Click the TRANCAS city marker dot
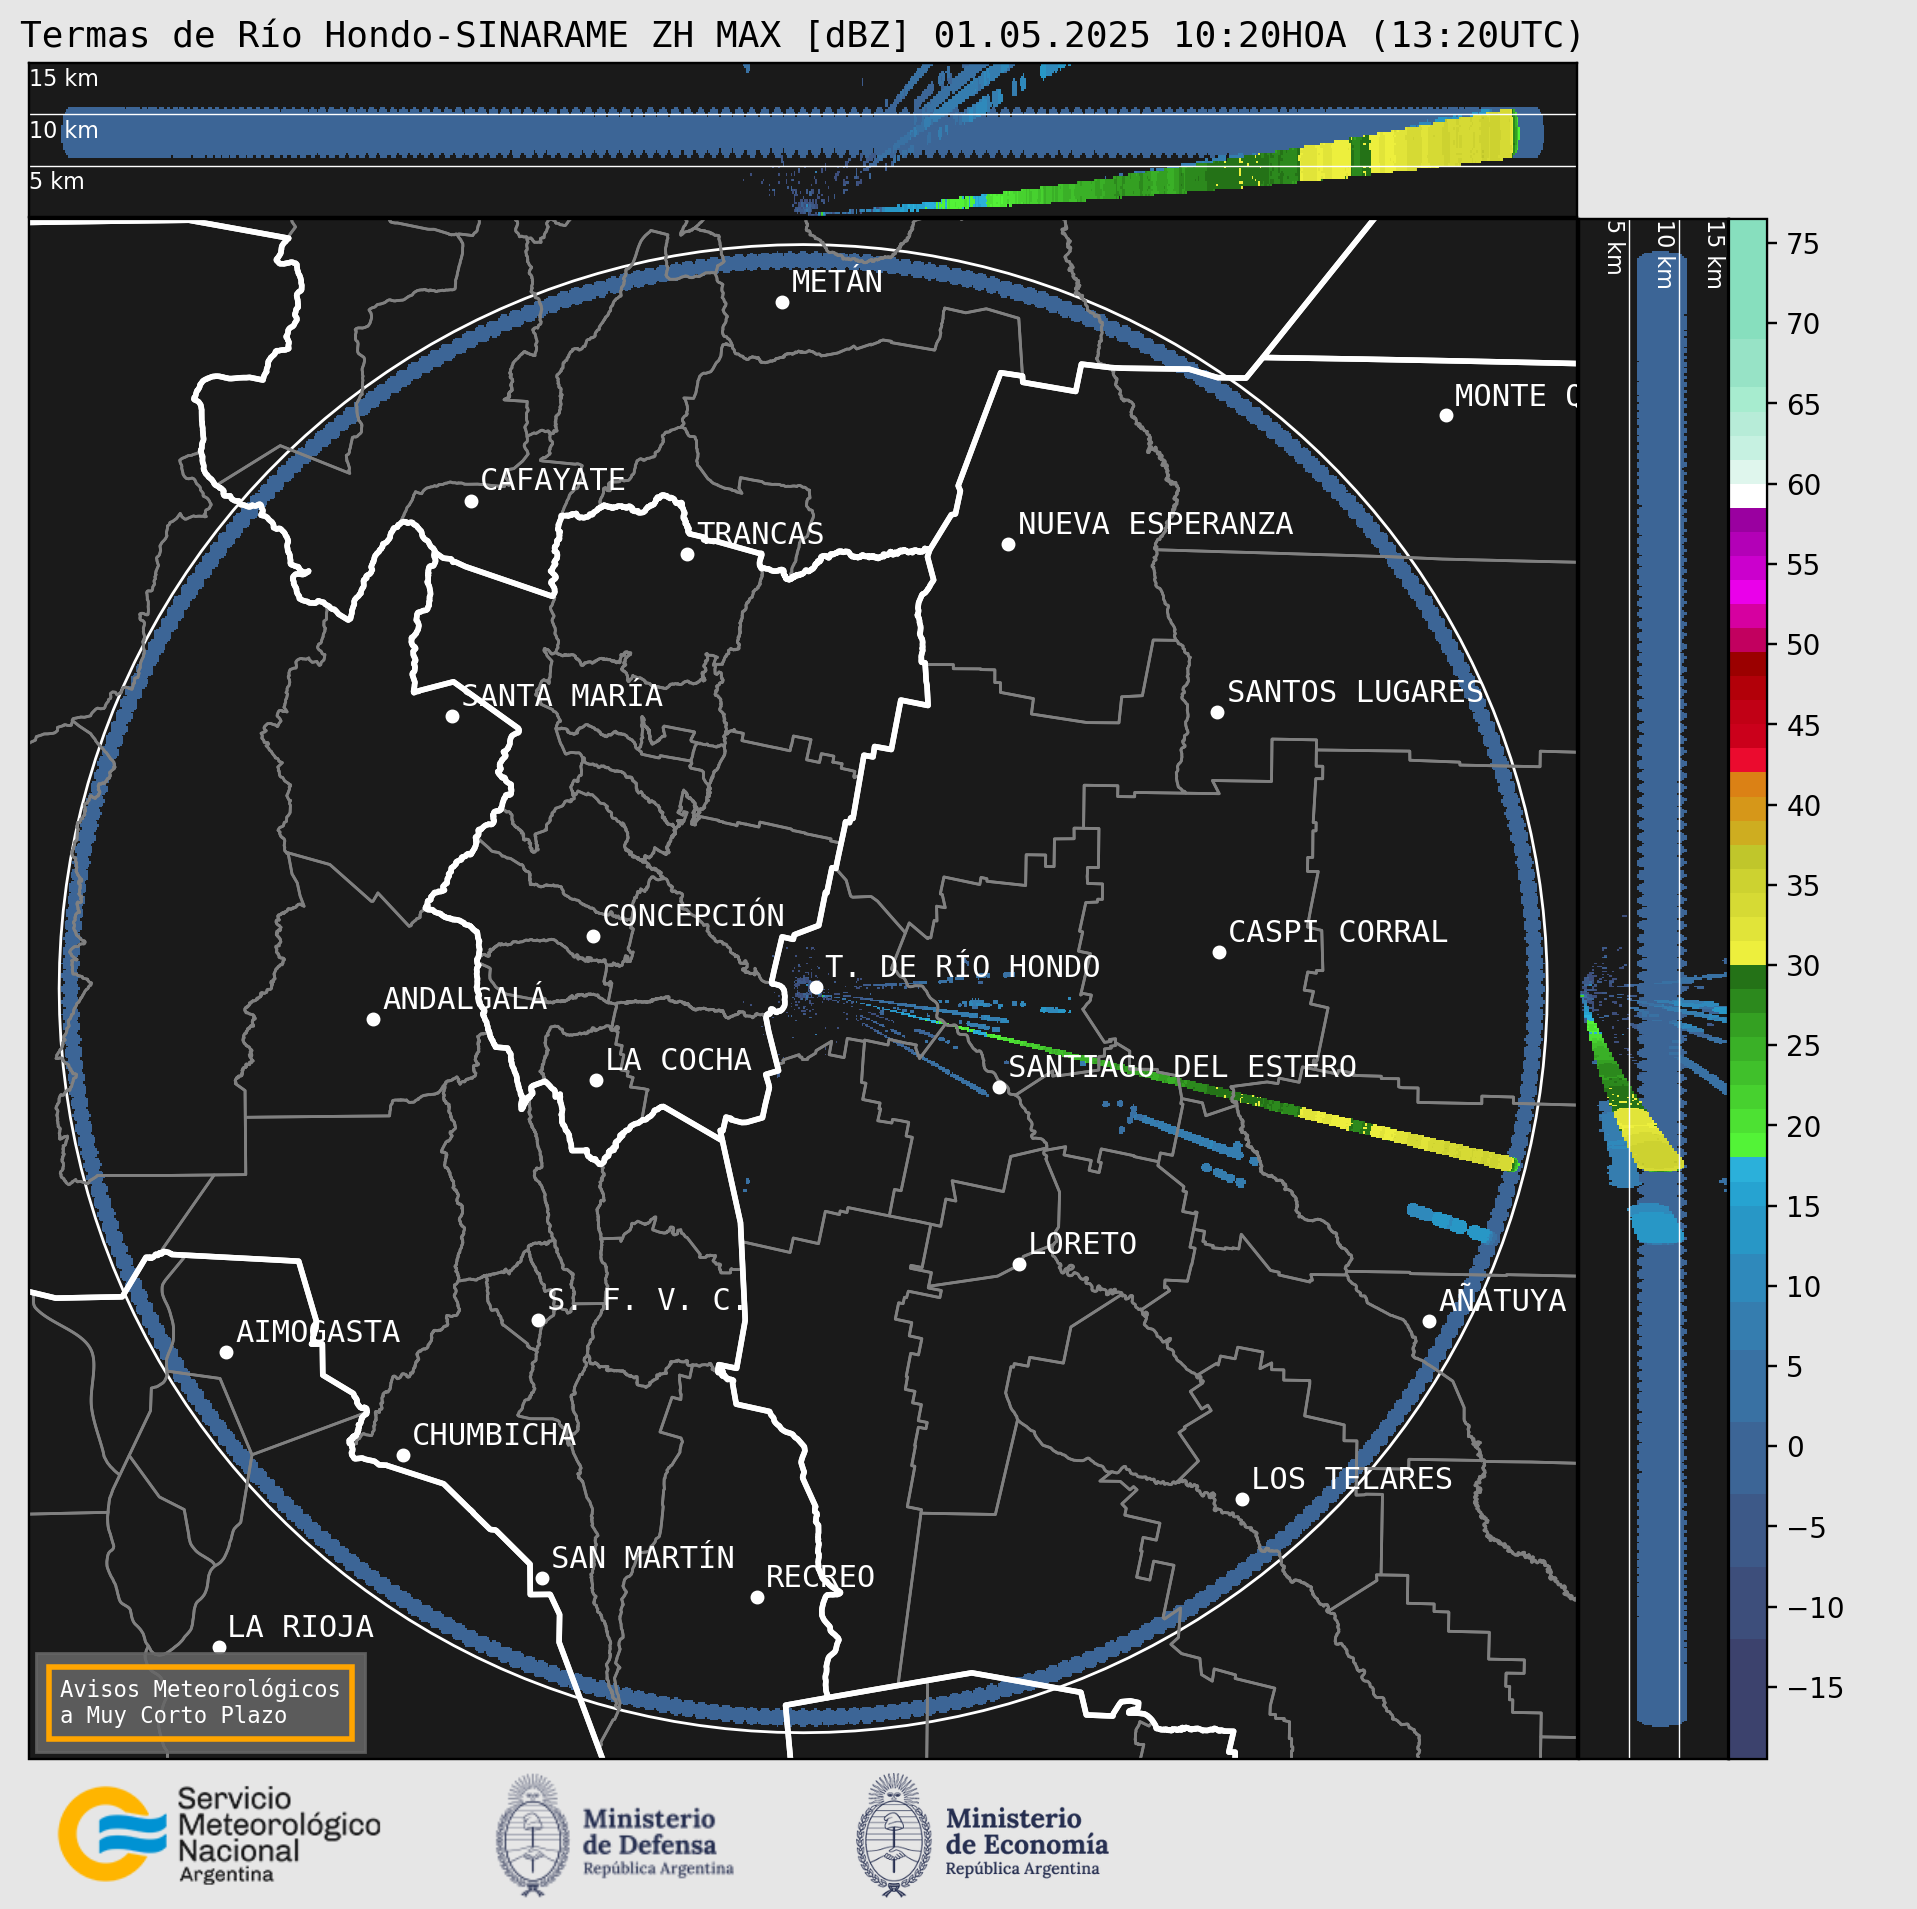The height and width of the screenshot is (1909, 1917). click(x=687, y=554)
